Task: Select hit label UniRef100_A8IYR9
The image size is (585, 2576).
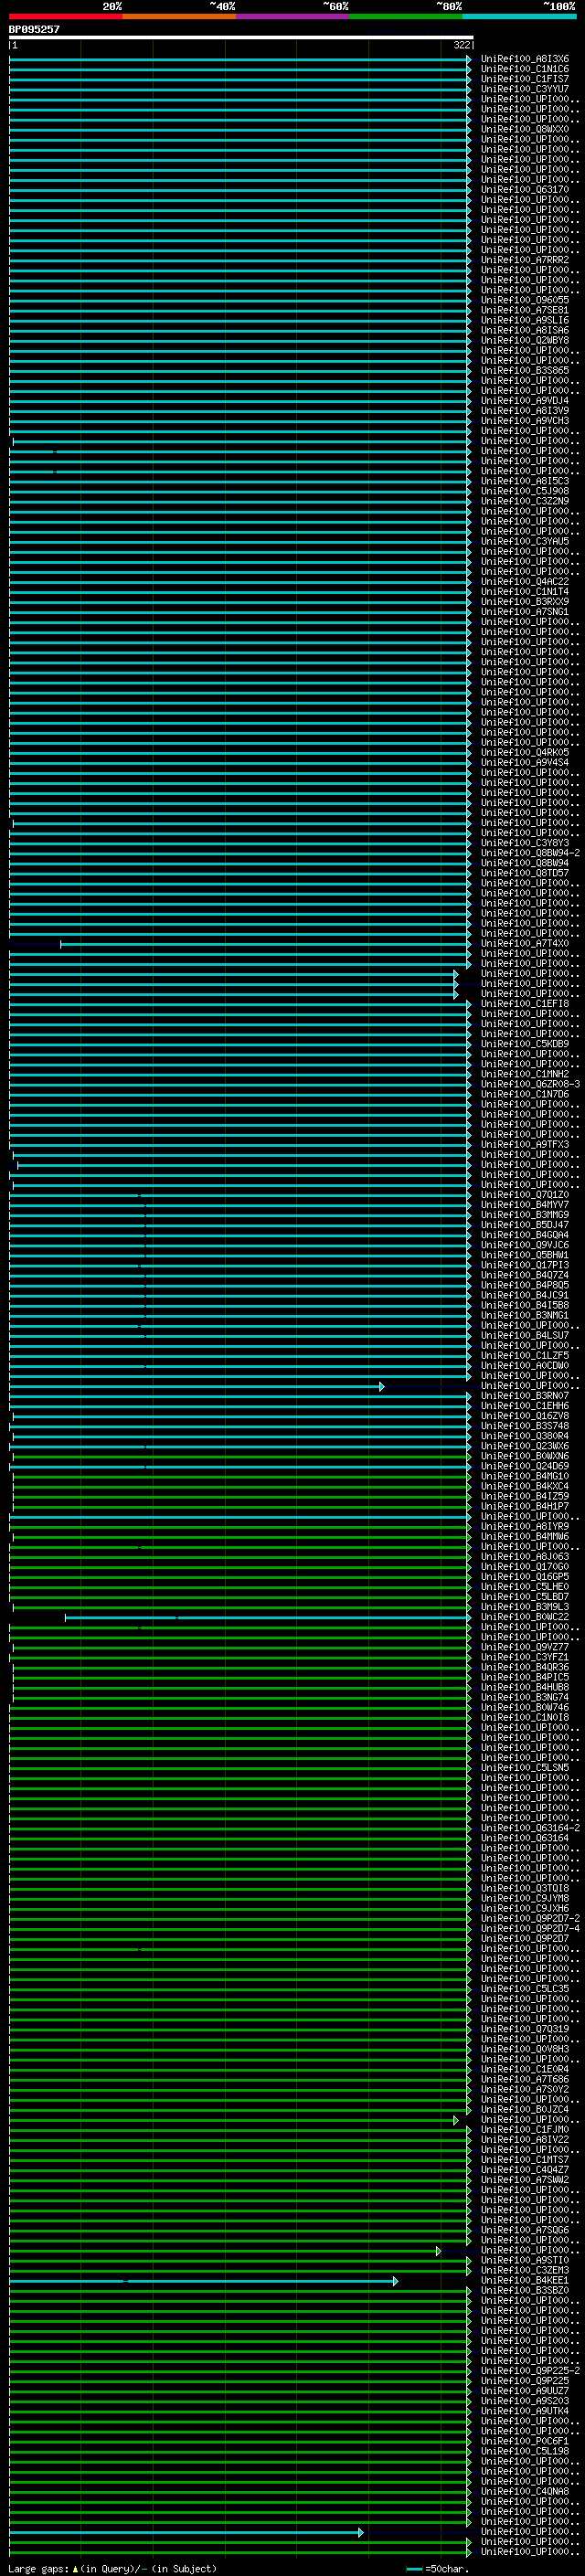Action: pos(525,1526)
